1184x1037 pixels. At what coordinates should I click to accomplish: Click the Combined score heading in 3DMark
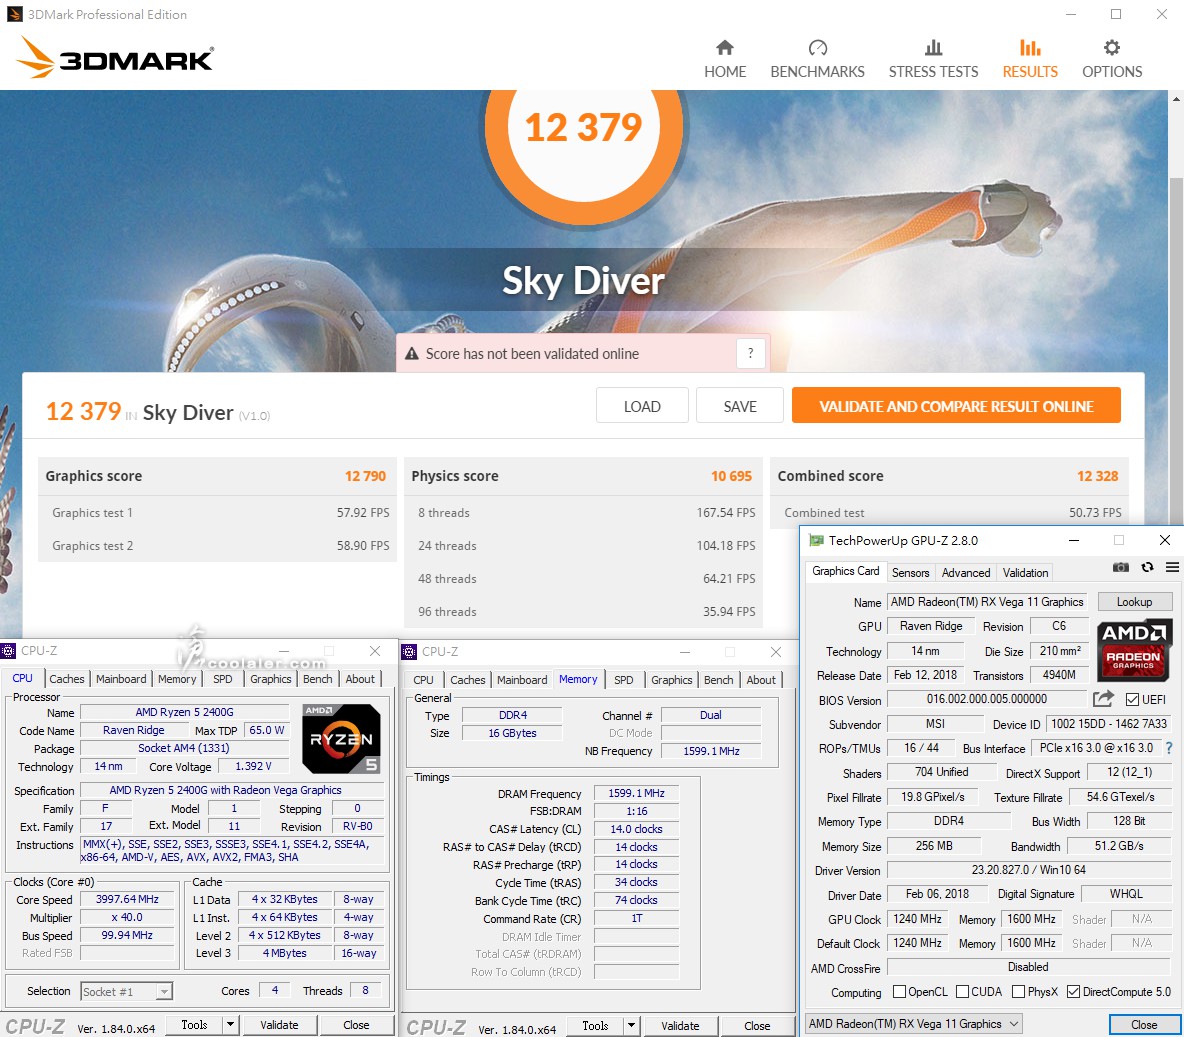[x=830, y=476]
